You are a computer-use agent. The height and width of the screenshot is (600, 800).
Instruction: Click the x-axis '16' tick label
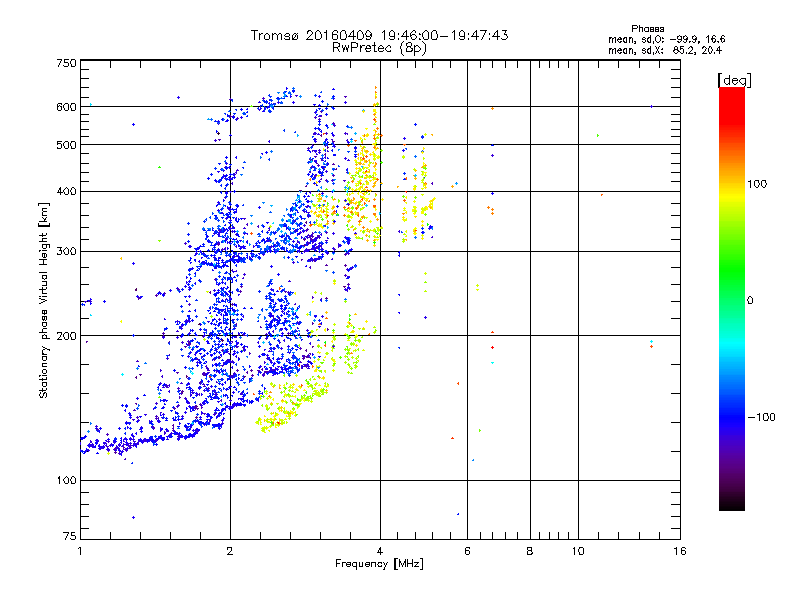[x=680, y=551]
